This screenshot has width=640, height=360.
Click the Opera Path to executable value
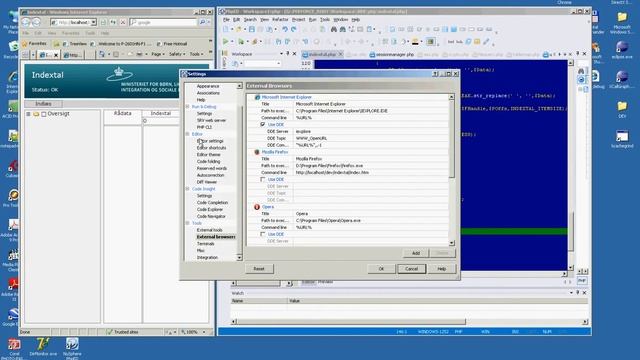pos(371,220)
